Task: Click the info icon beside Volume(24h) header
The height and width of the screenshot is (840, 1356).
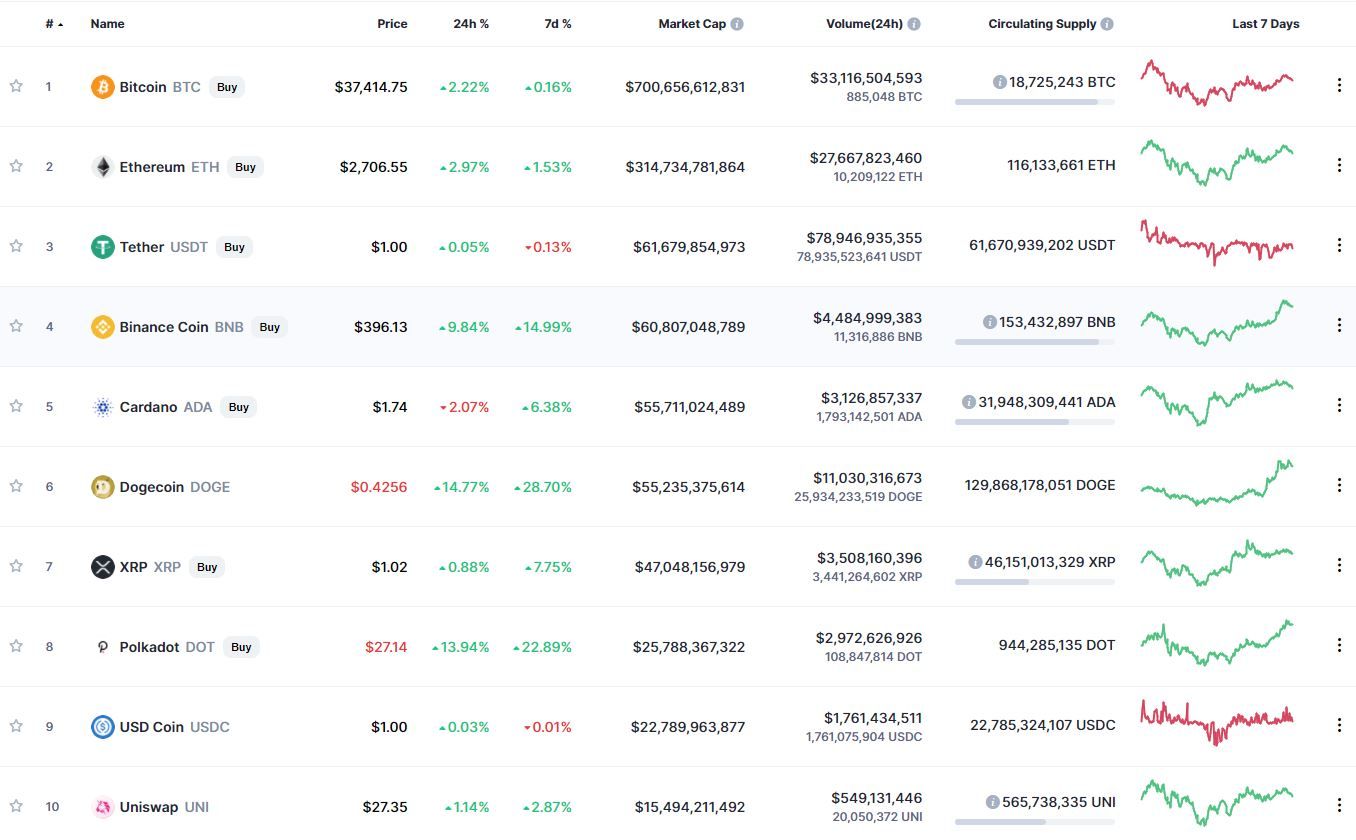Action: (x=914, y=24)
